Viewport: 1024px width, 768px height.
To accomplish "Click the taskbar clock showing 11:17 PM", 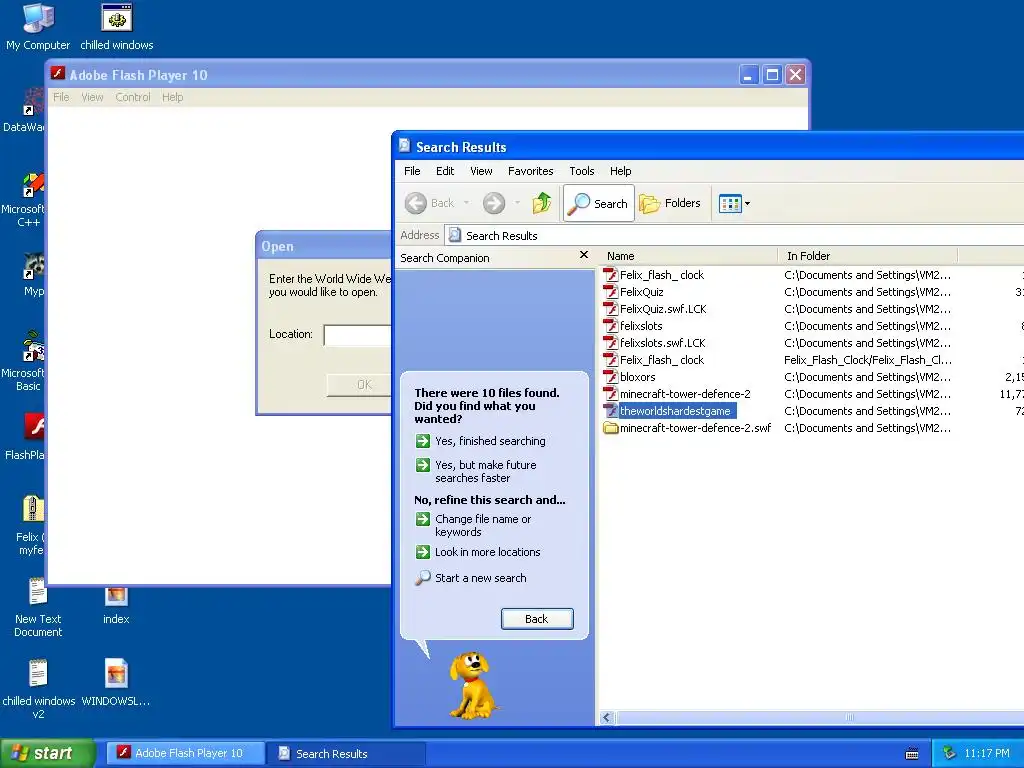I will coord(987,753).
